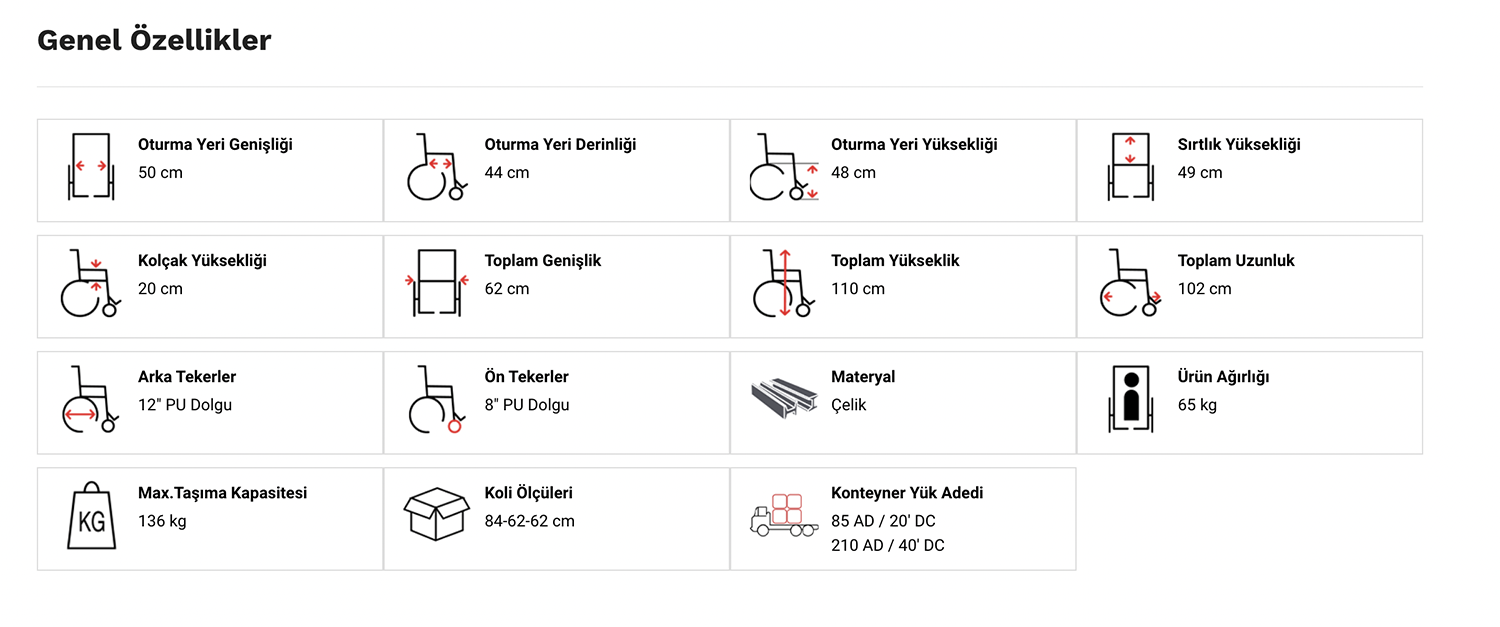Click the 84-62-62 cm box dimensions text
The image size is (1500, 627).
click(530, 521)
